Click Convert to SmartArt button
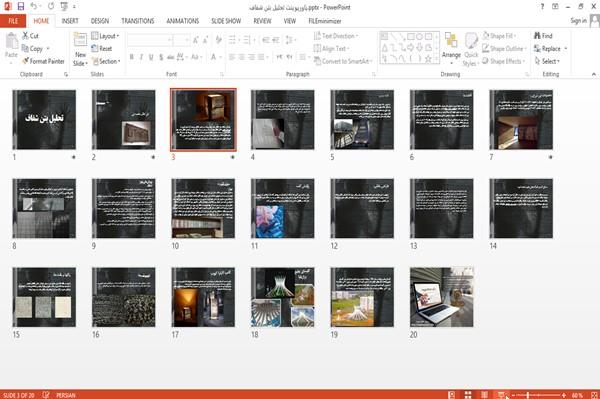The width and height of the screenshot is (600, 399). [343, 61]
